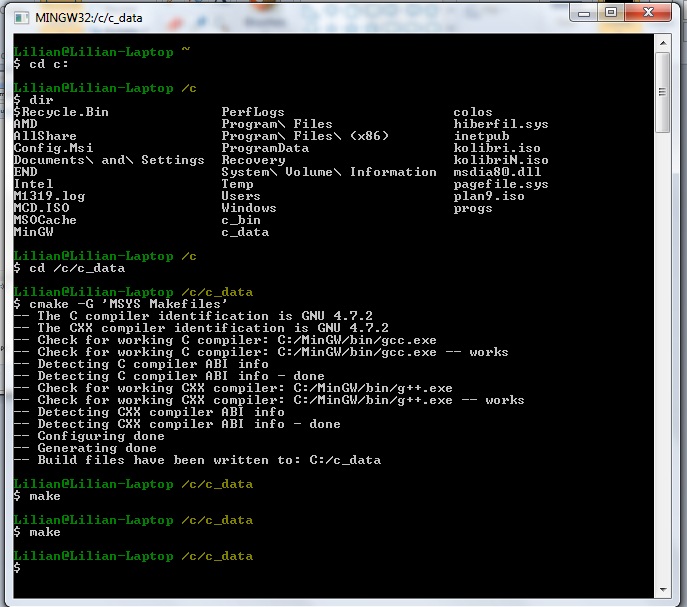Image resolution: width=687 pixels, height=607 pixels.
Task: Click the vertical scrollbar thumb
Action: [662, 92]
